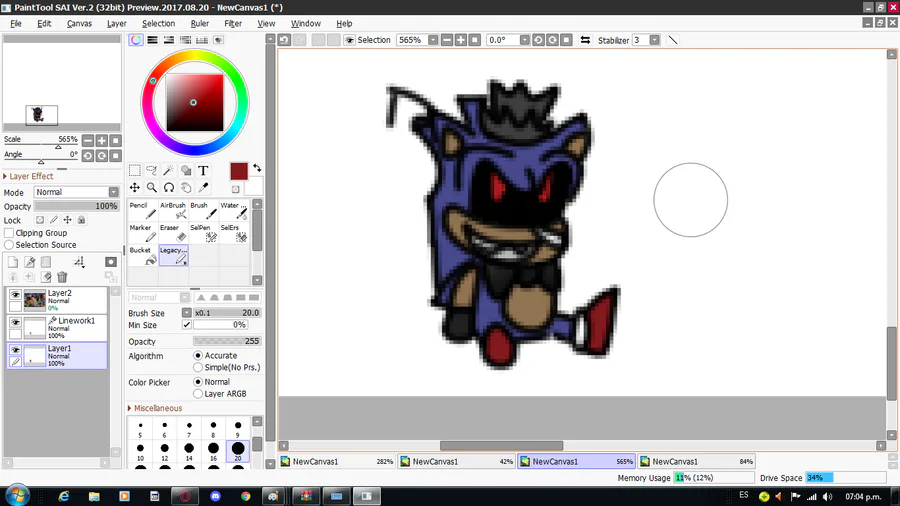Choose the Marker tool
This screenshot has width=900, height=506.
pyautogui.click(x=142, y=233)
